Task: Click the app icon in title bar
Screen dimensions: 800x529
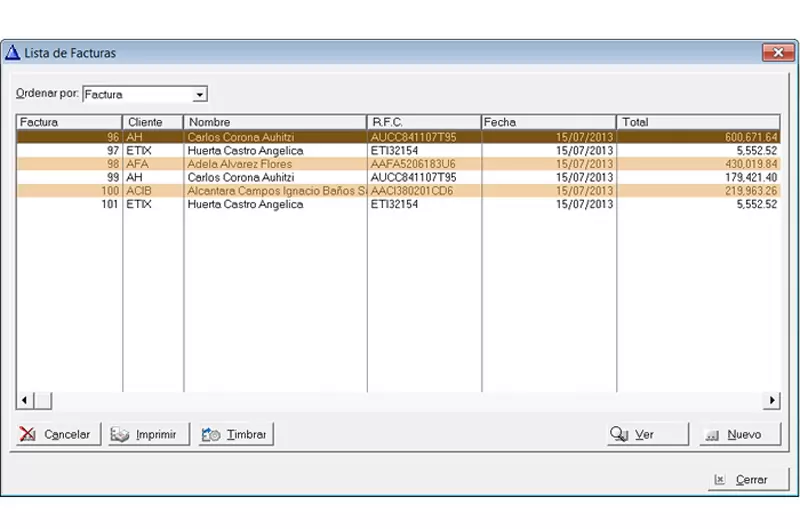Action: 13,52
